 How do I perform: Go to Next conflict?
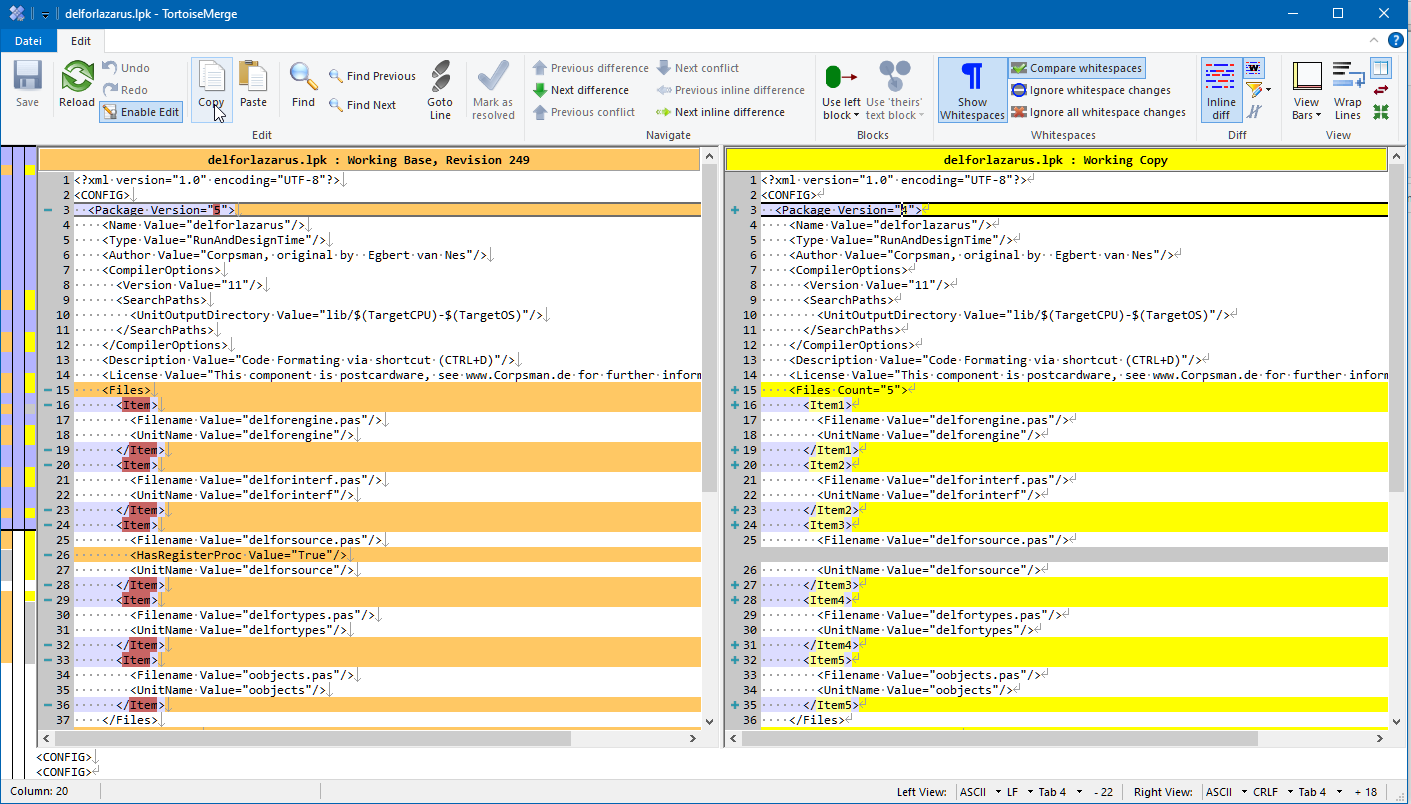click(697, 68)
